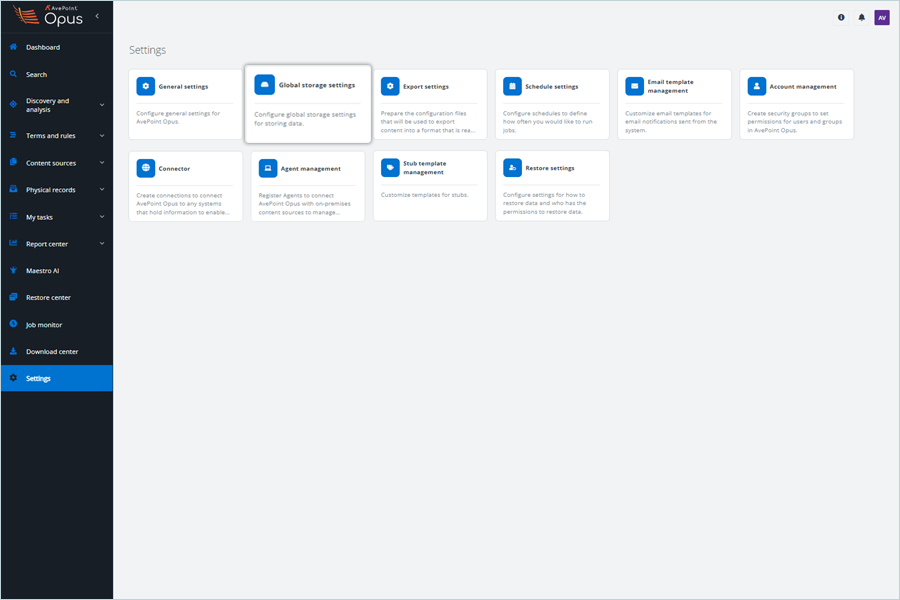Click the Terms and rules sidebar icon

tap(13, 136)
